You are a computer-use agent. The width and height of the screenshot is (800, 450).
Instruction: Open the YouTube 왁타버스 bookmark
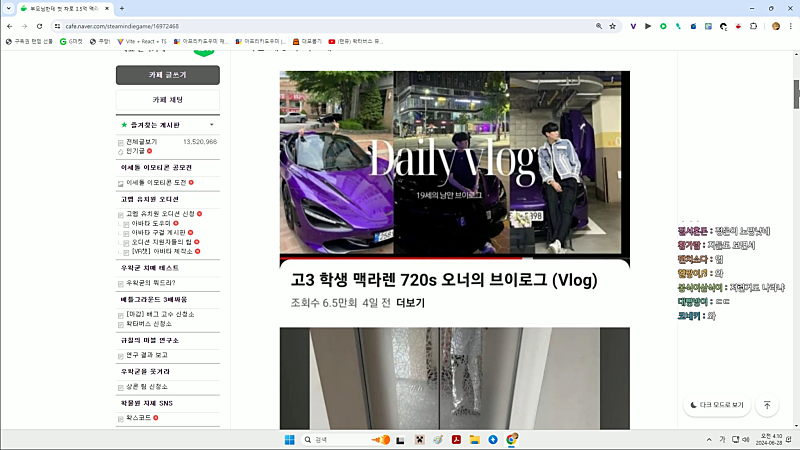pyautogui.click(x=356, y=41)
